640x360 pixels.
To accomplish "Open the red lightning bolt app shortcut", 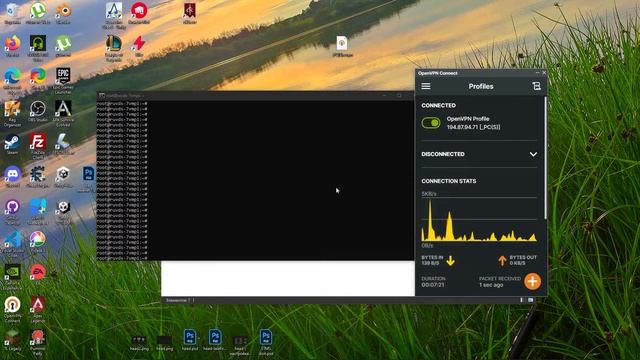I will pyautogui.click(x=139, y=46).
